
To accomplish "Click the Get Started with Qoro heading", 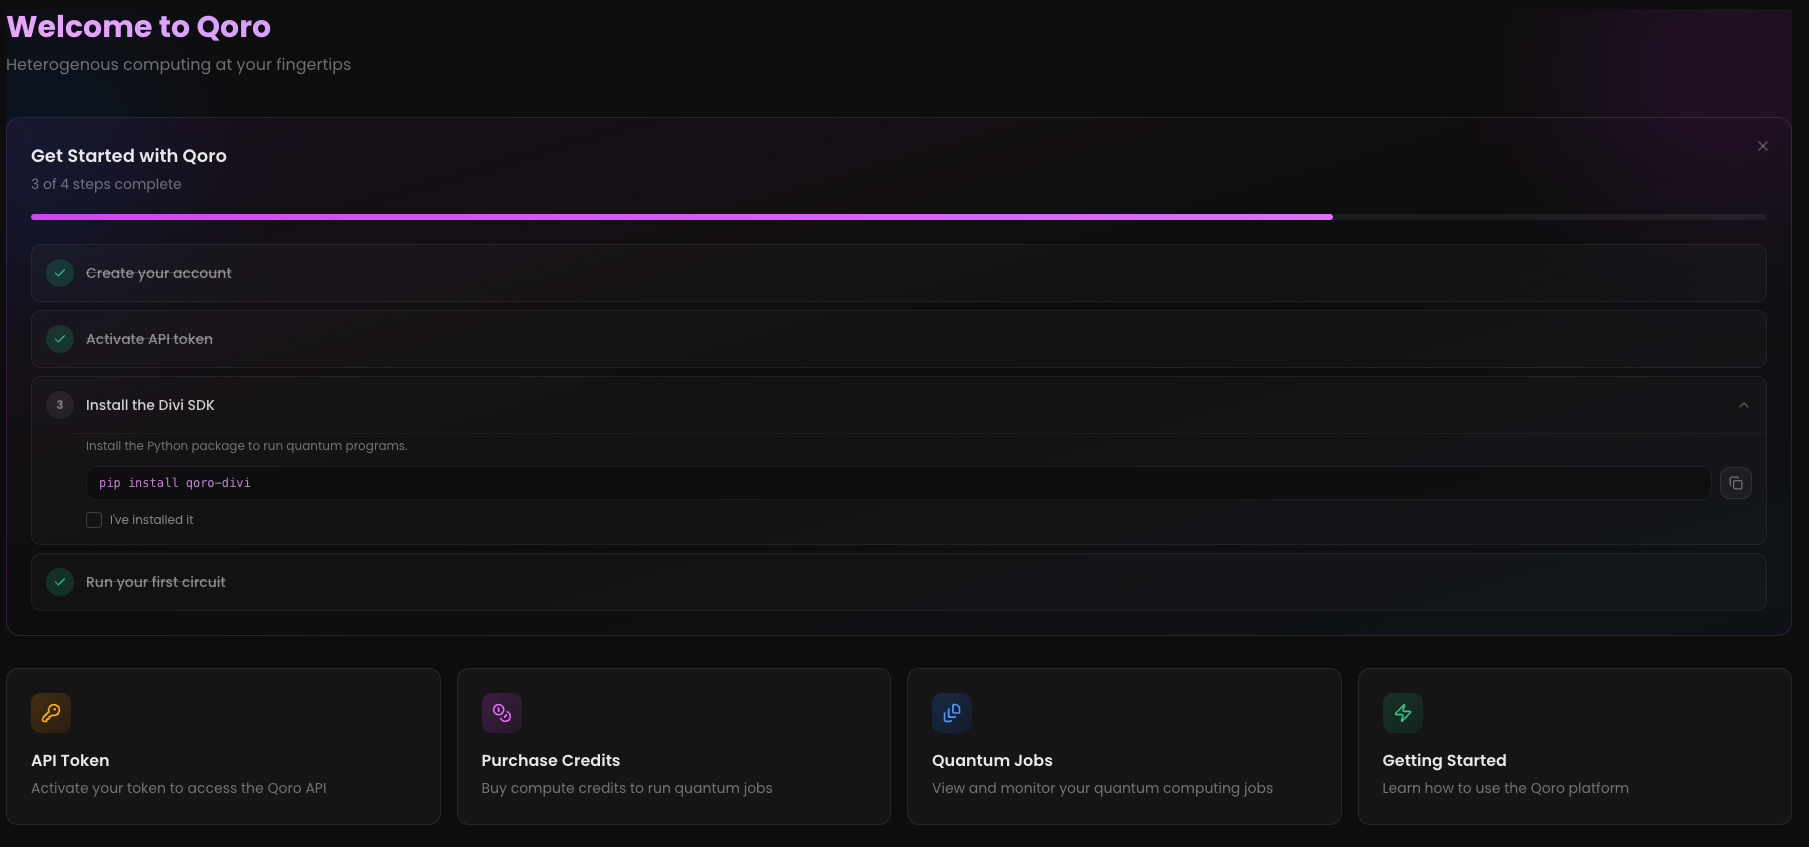I will click(129, 156).
